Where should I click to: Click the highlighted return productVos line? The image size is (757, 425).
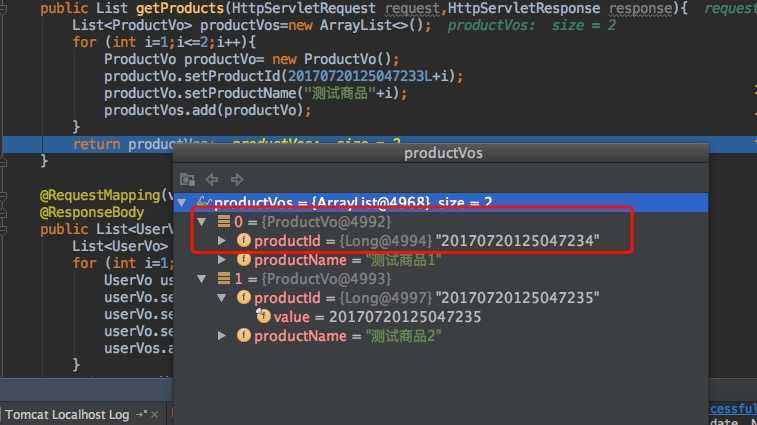378,144
